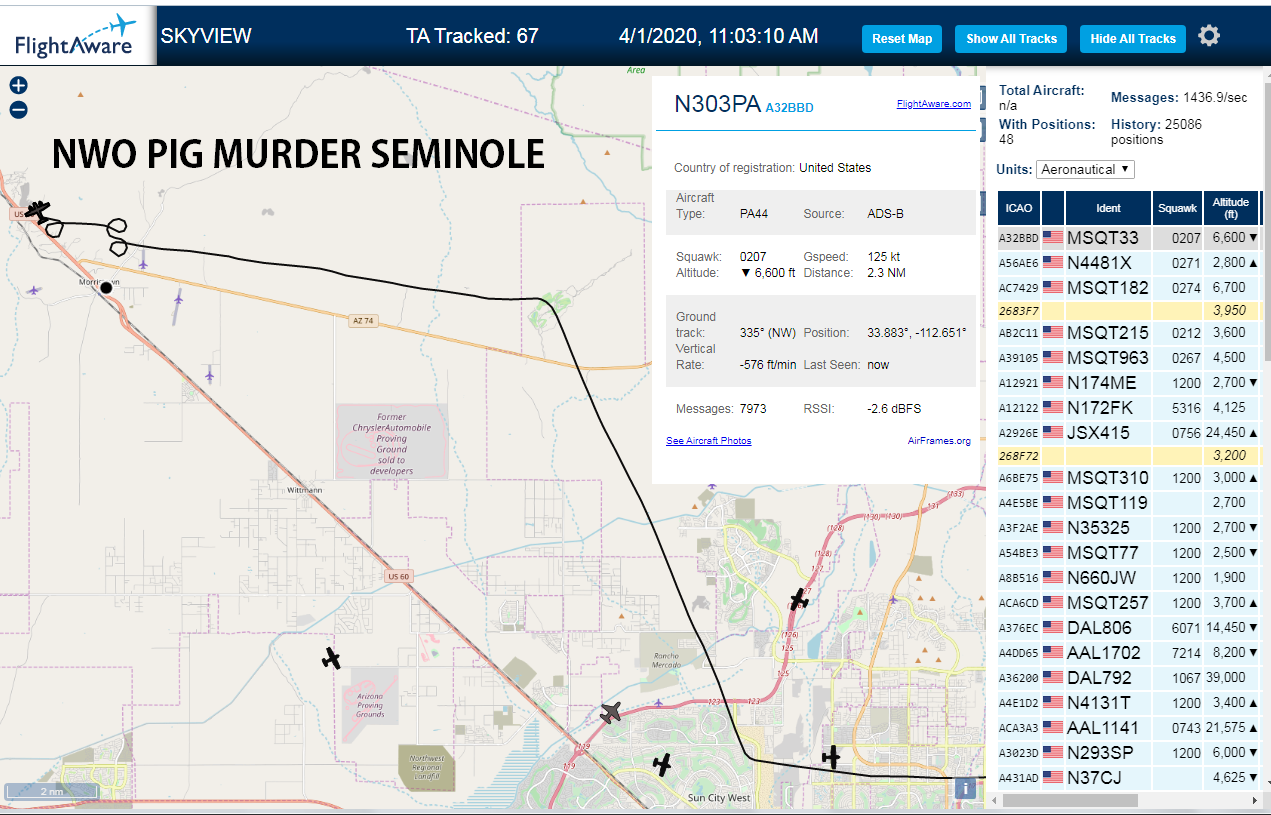Viewport: 1271px width, 815px height.
Task: Select the AAL1141 row
Action: 1129,728
